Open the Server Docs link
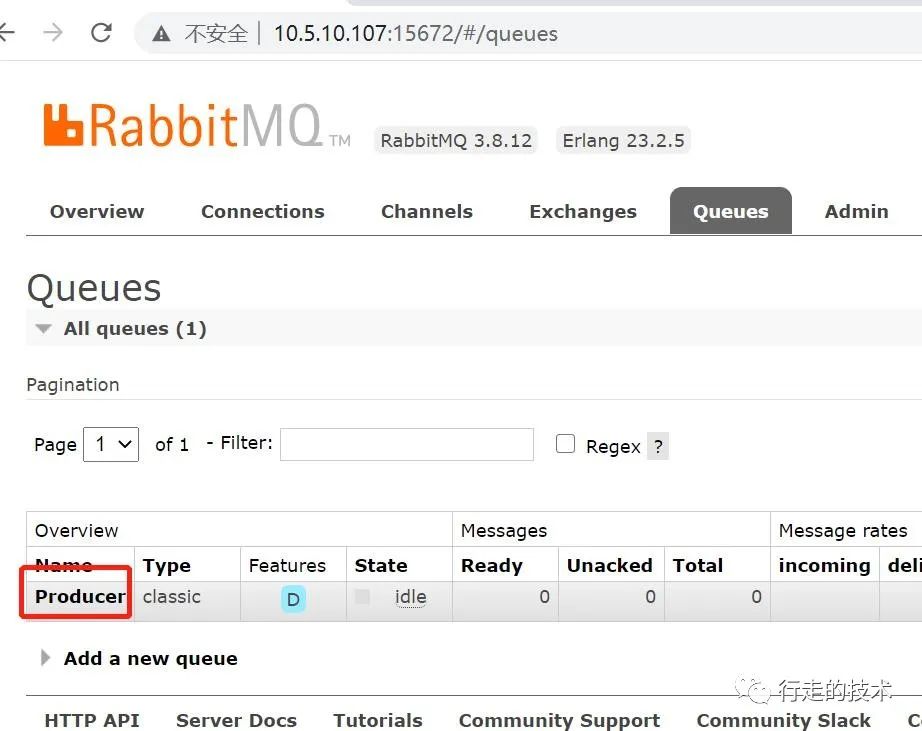 click(236, 720)
